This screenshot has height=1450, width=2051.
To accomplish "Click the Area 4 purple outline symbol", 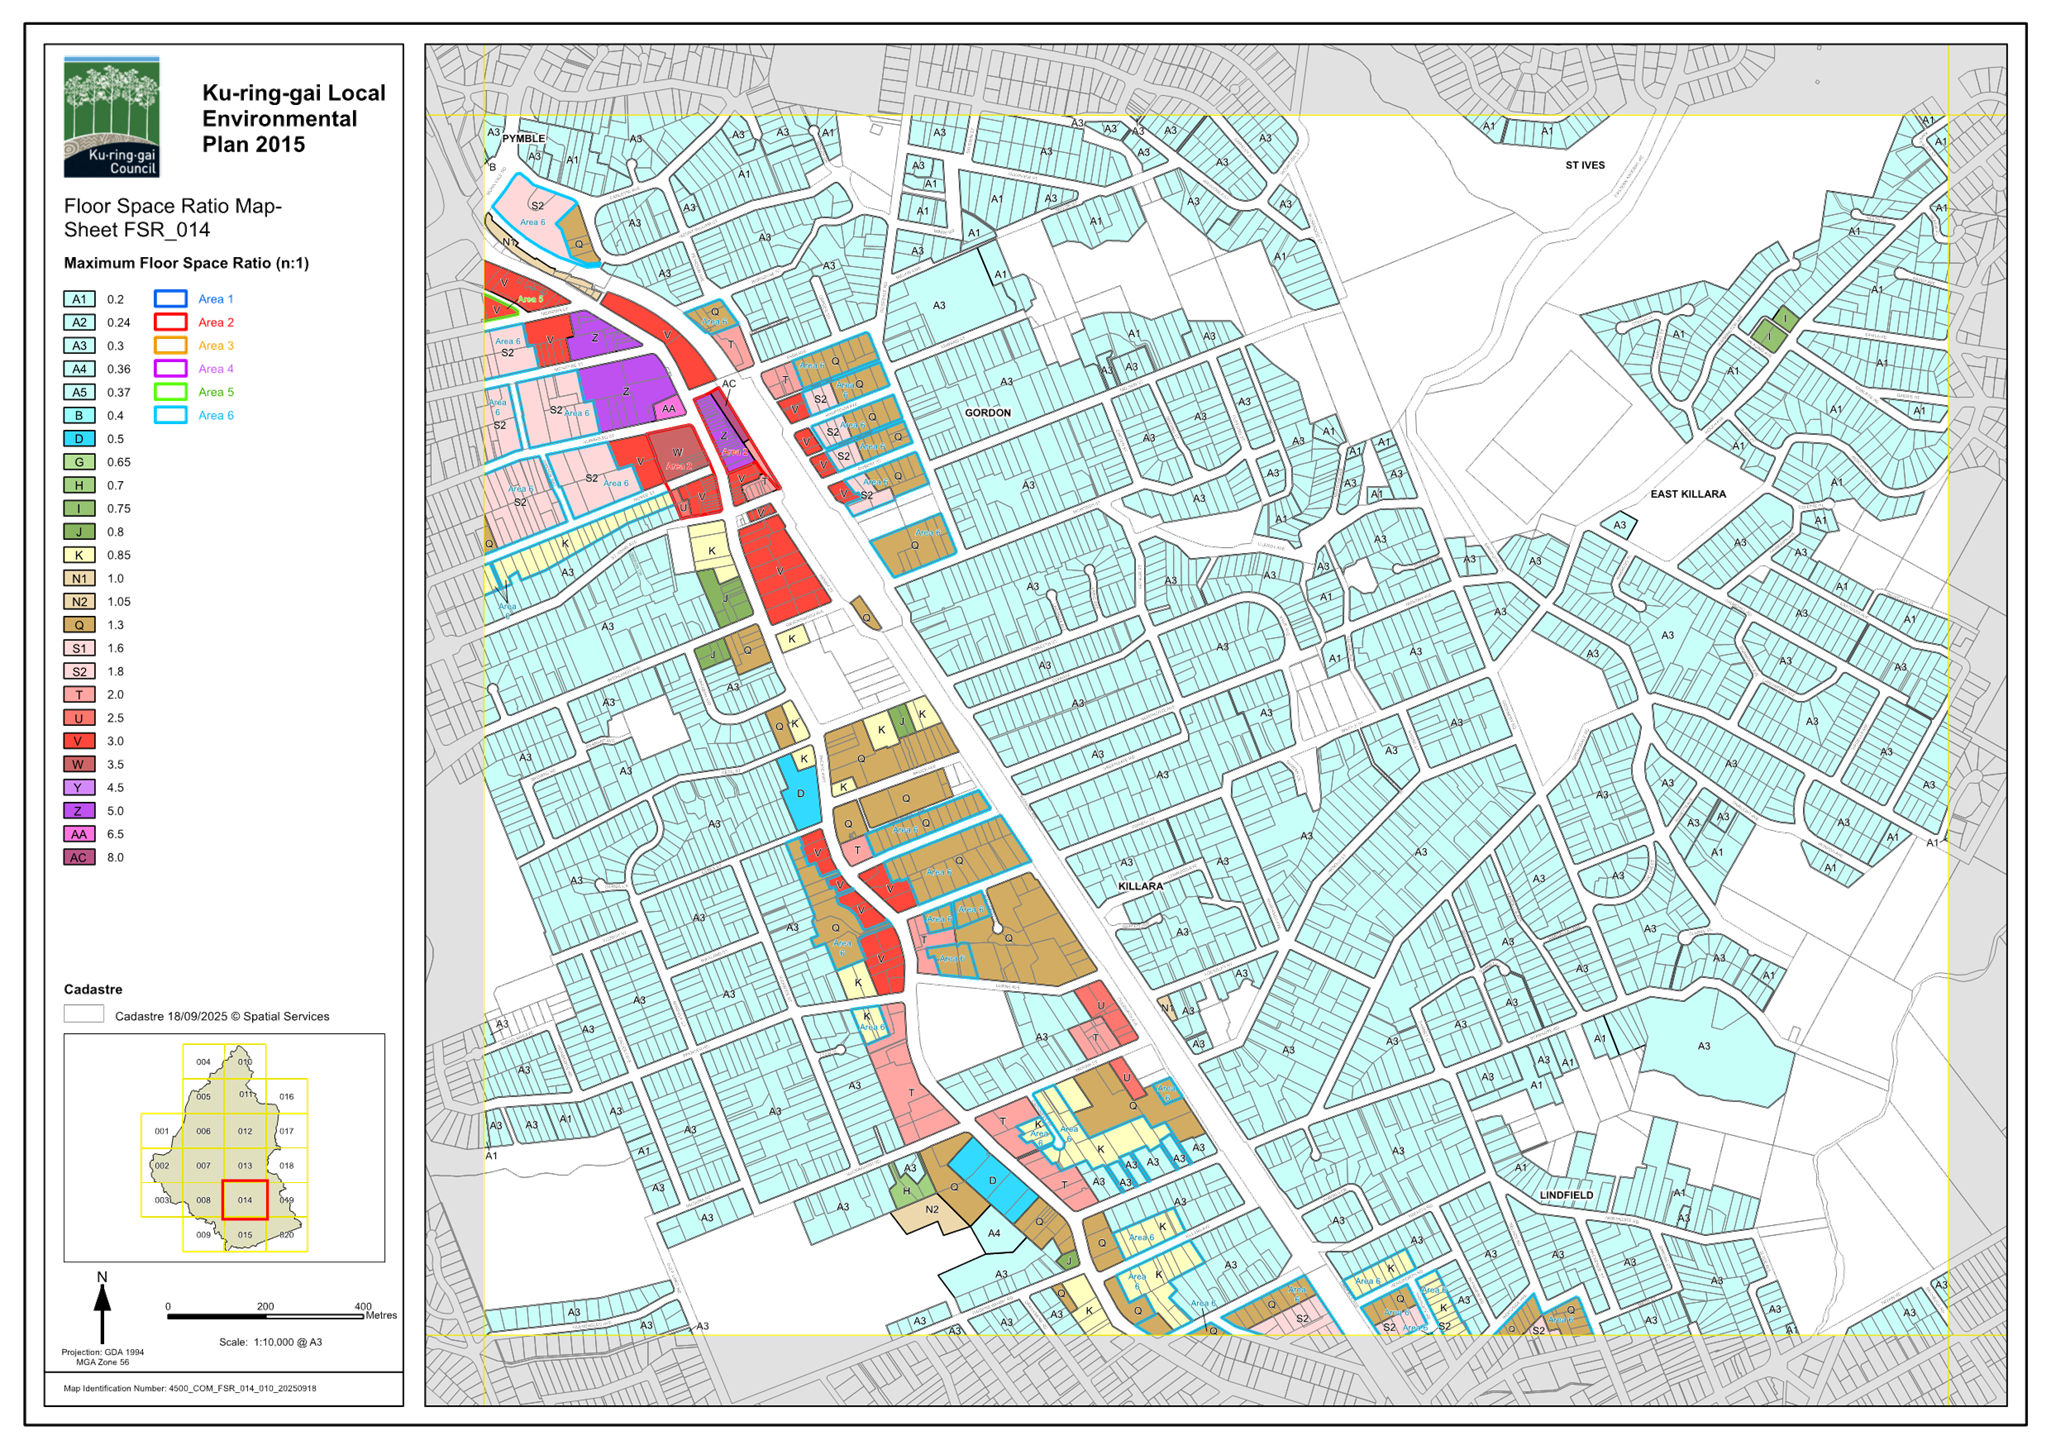I will (170, 369).
